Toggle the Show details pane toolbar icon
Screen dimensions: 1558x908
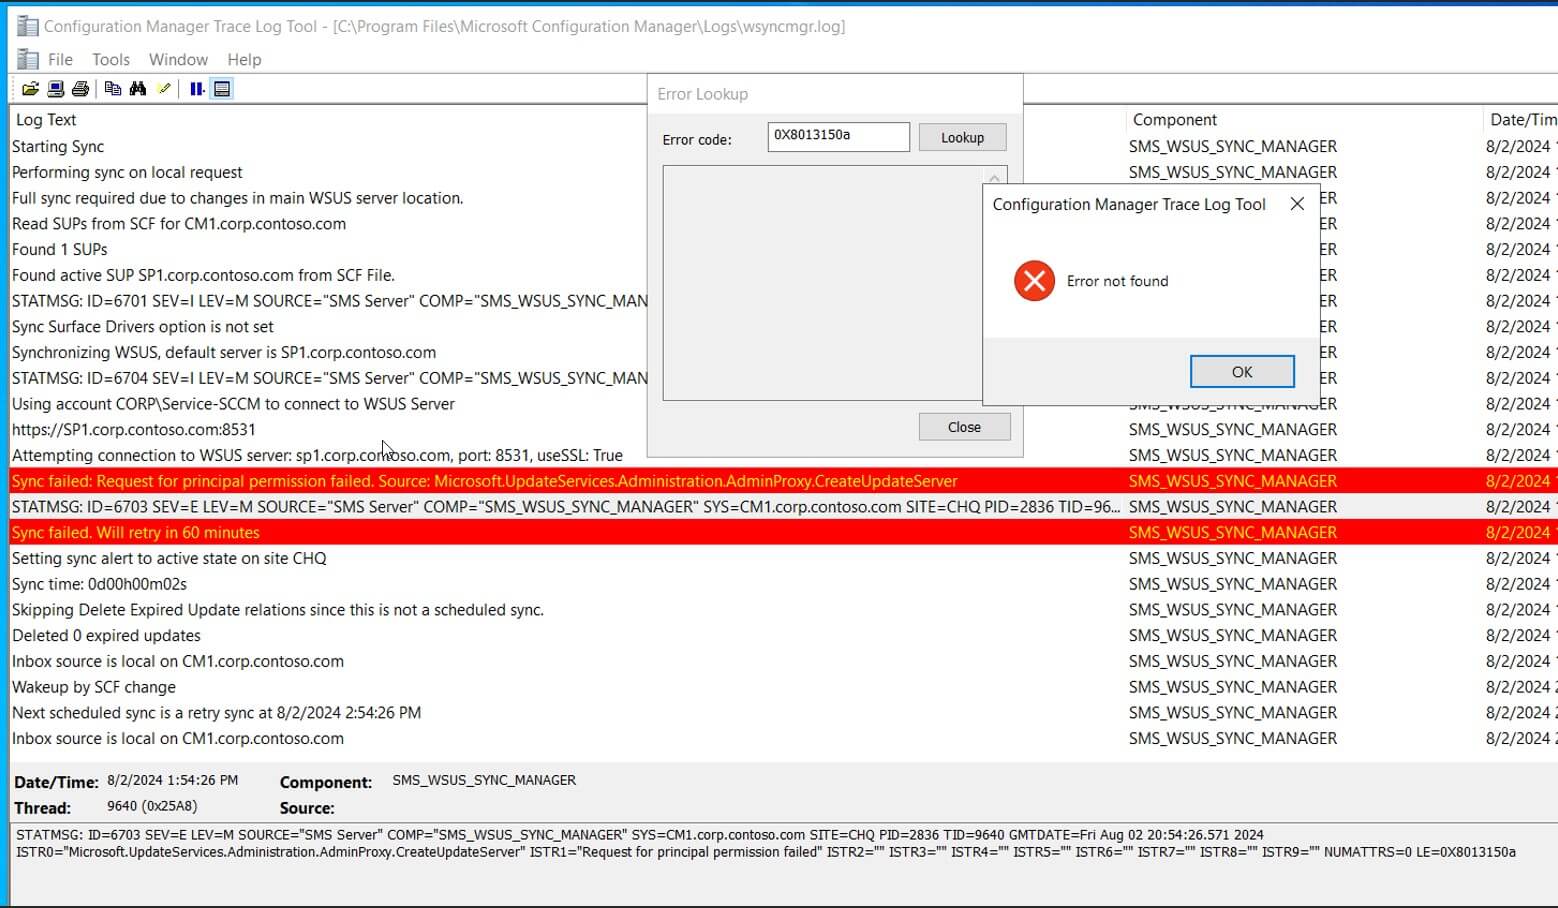[x=222, y=89]
